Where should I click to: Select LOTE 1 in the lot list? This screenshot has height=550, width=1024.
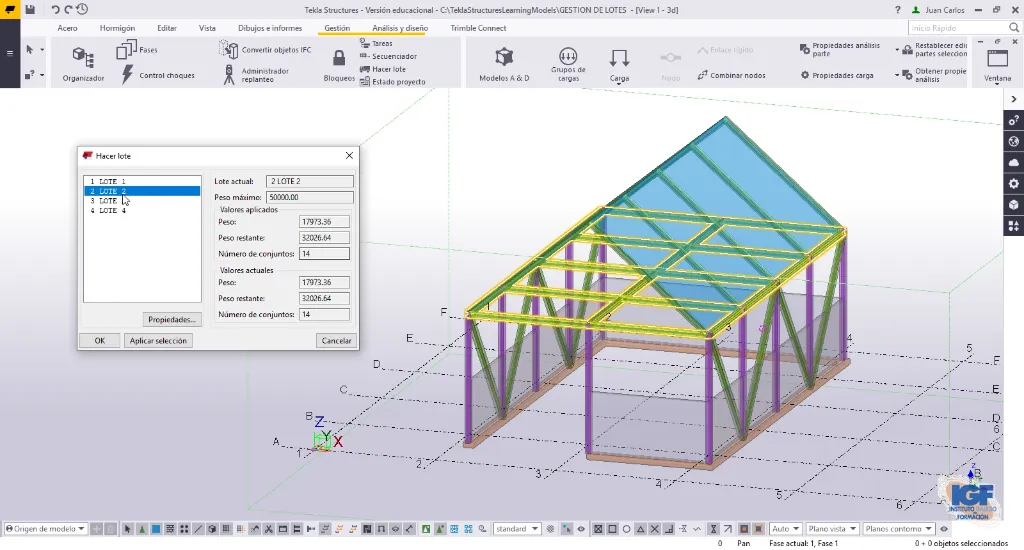coord(142,182)
